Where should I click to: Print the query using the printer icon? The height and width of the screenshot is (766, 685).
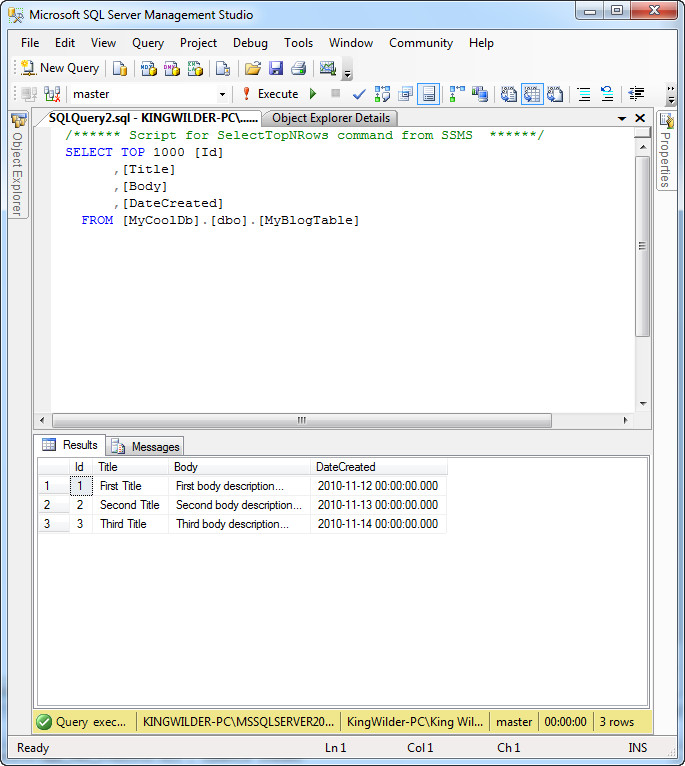[x=299, y=68]
